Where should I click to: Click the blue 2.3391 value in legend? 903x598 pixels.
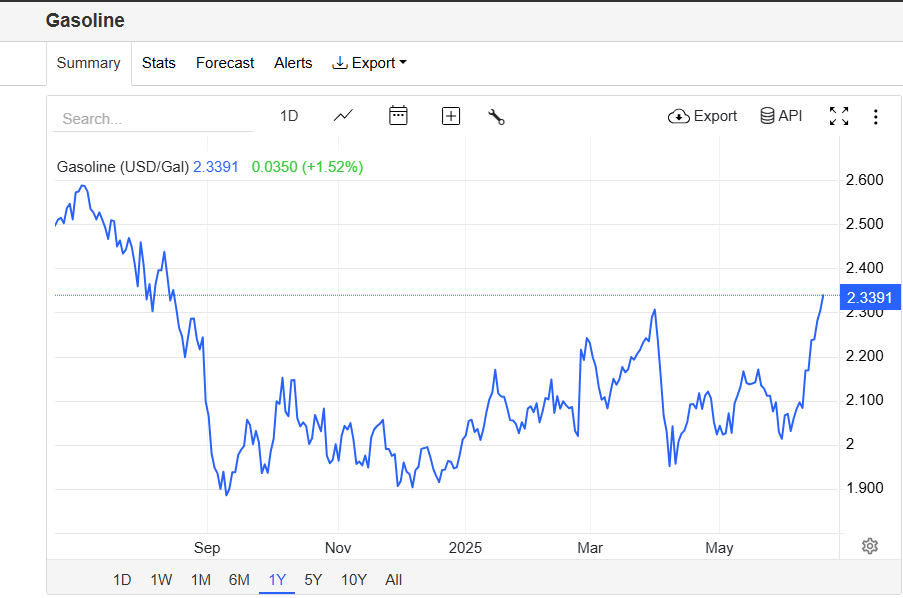tap(215, 167)
